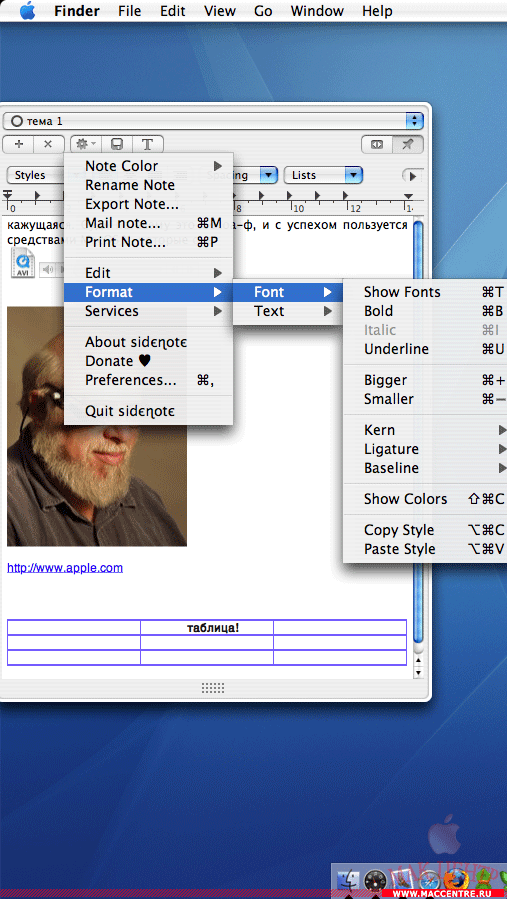Click the add note plus button
Viewport: 507px width, 899px height.
pos(18,144)
